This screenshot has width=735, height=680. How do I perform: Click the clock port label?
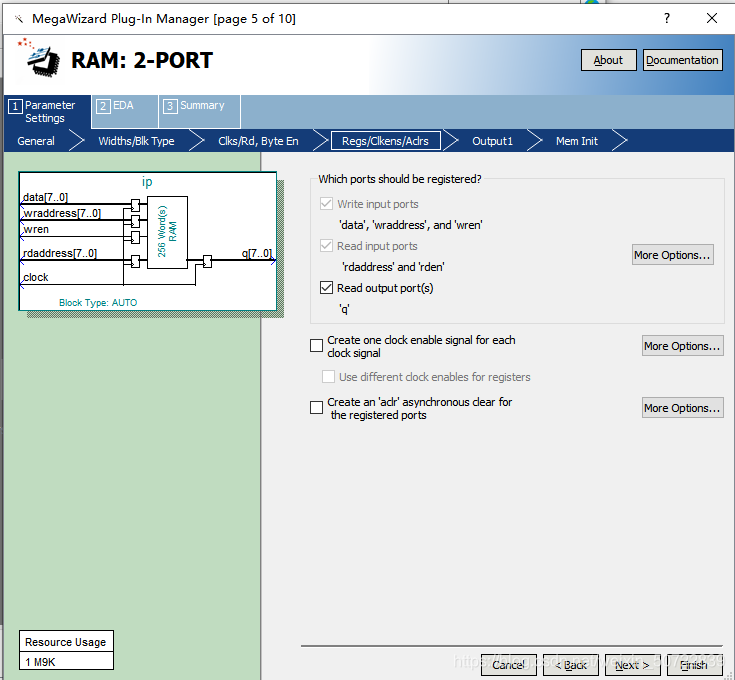click(36, 277)
